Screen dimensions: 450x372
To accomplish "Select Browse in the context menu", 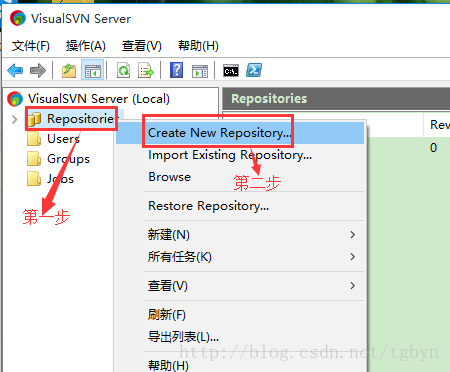I will point(240,177).
